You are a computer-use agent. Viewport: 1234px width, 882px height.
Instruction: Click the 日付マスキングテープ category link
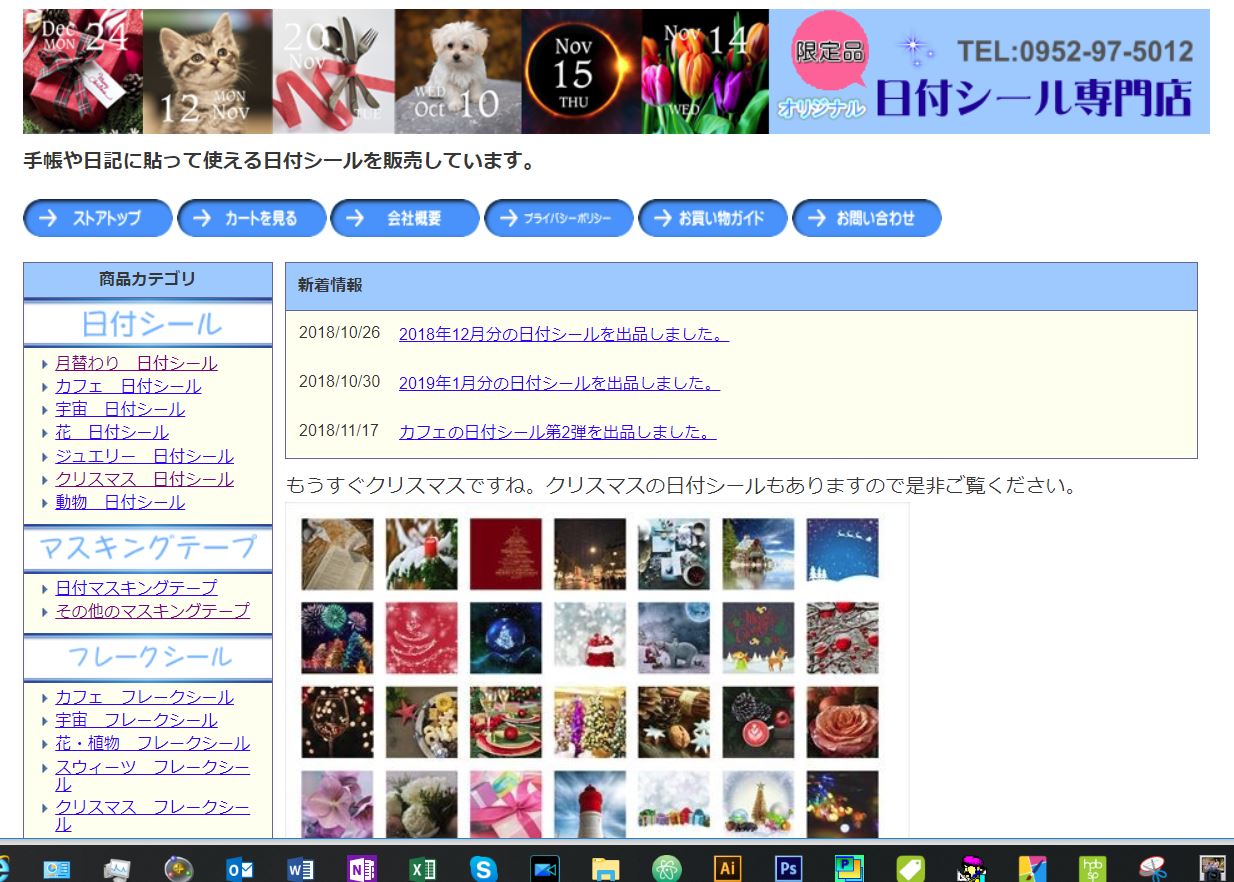click(x=134, y=587)
